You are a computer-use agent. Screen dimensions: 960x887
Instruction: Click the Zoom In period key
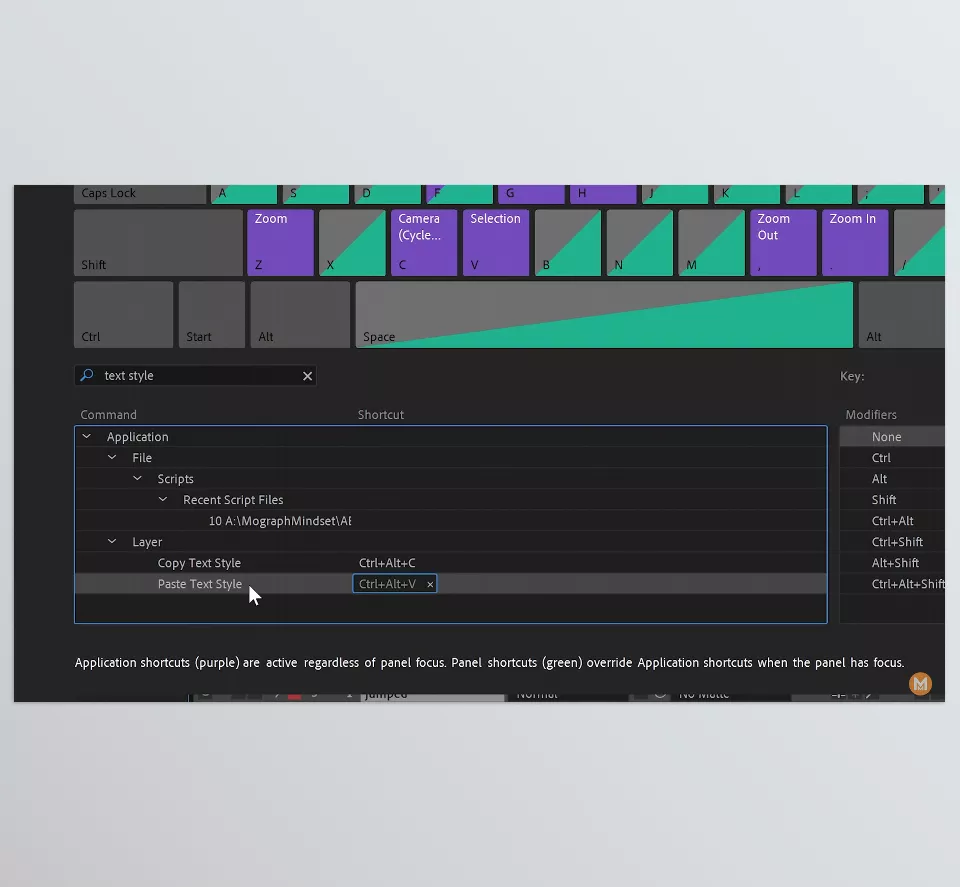click(855, 242)
